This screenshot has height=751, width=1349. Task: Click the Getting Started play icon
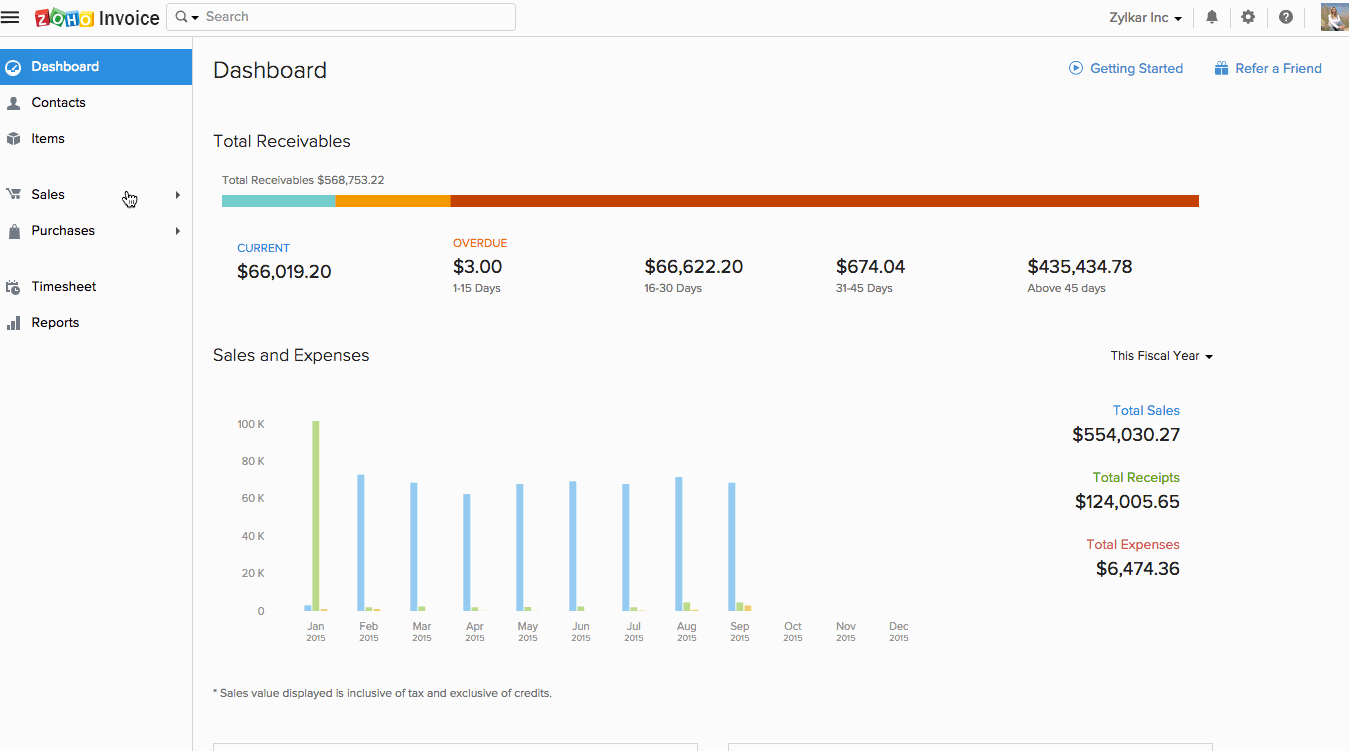pos(1076,68)
